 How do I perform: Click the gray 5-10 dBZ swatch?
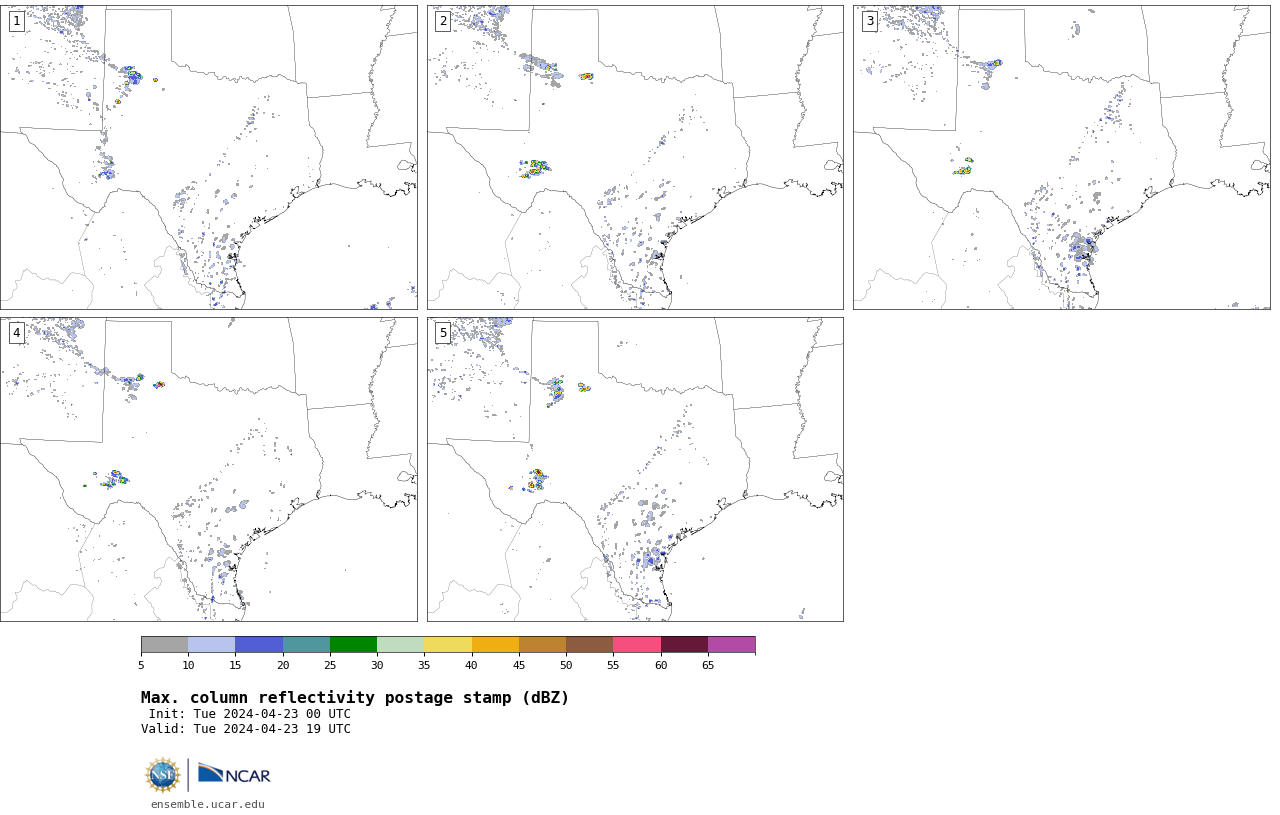tap(164, 644)
